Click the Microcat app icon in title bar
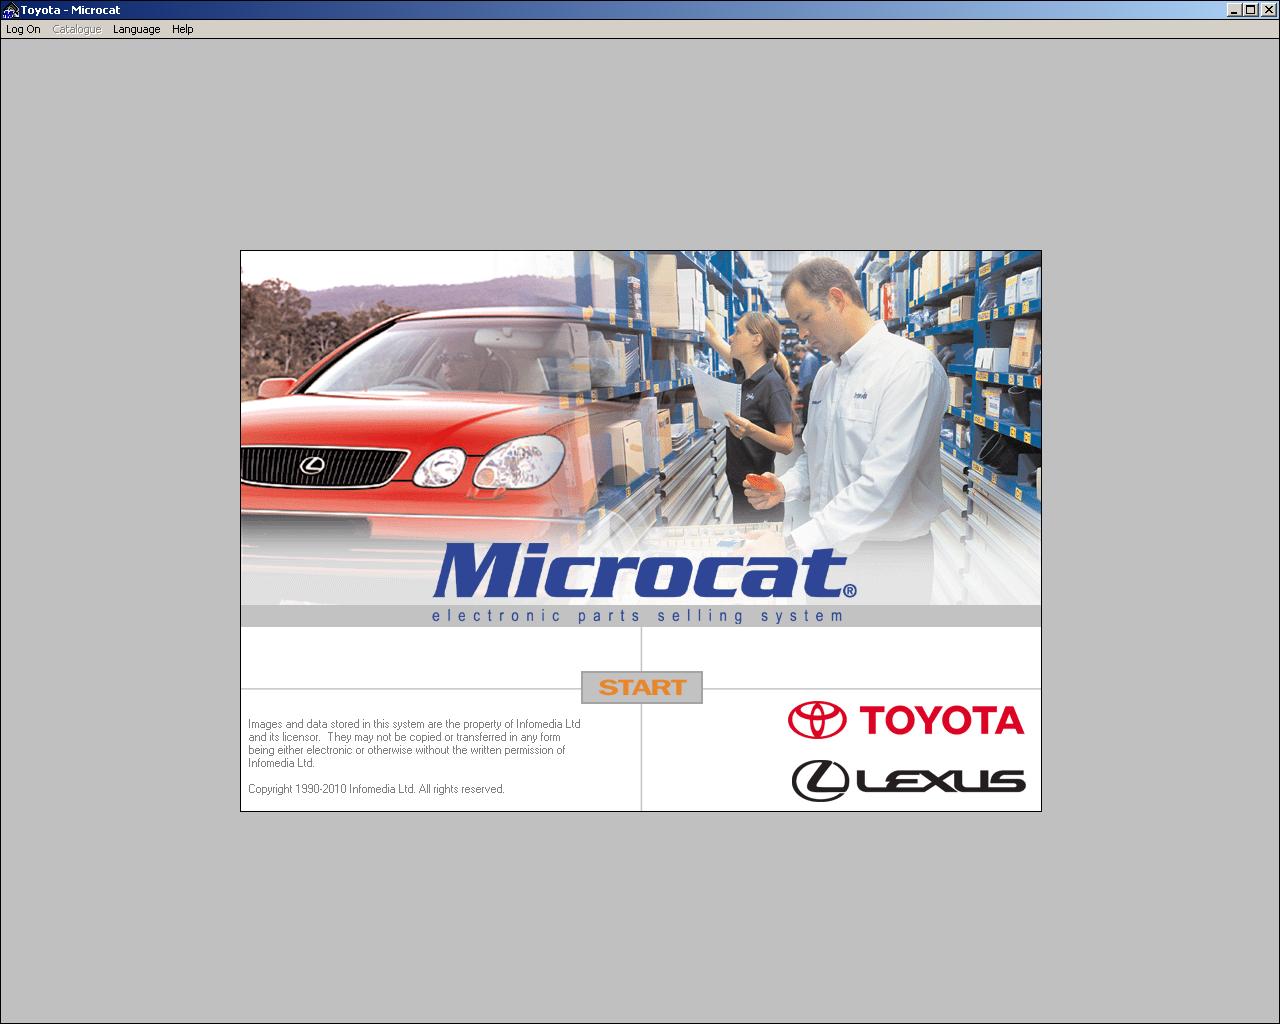Image resolution: width=1280 pixels, height=1024 pixels. (11, 10)
